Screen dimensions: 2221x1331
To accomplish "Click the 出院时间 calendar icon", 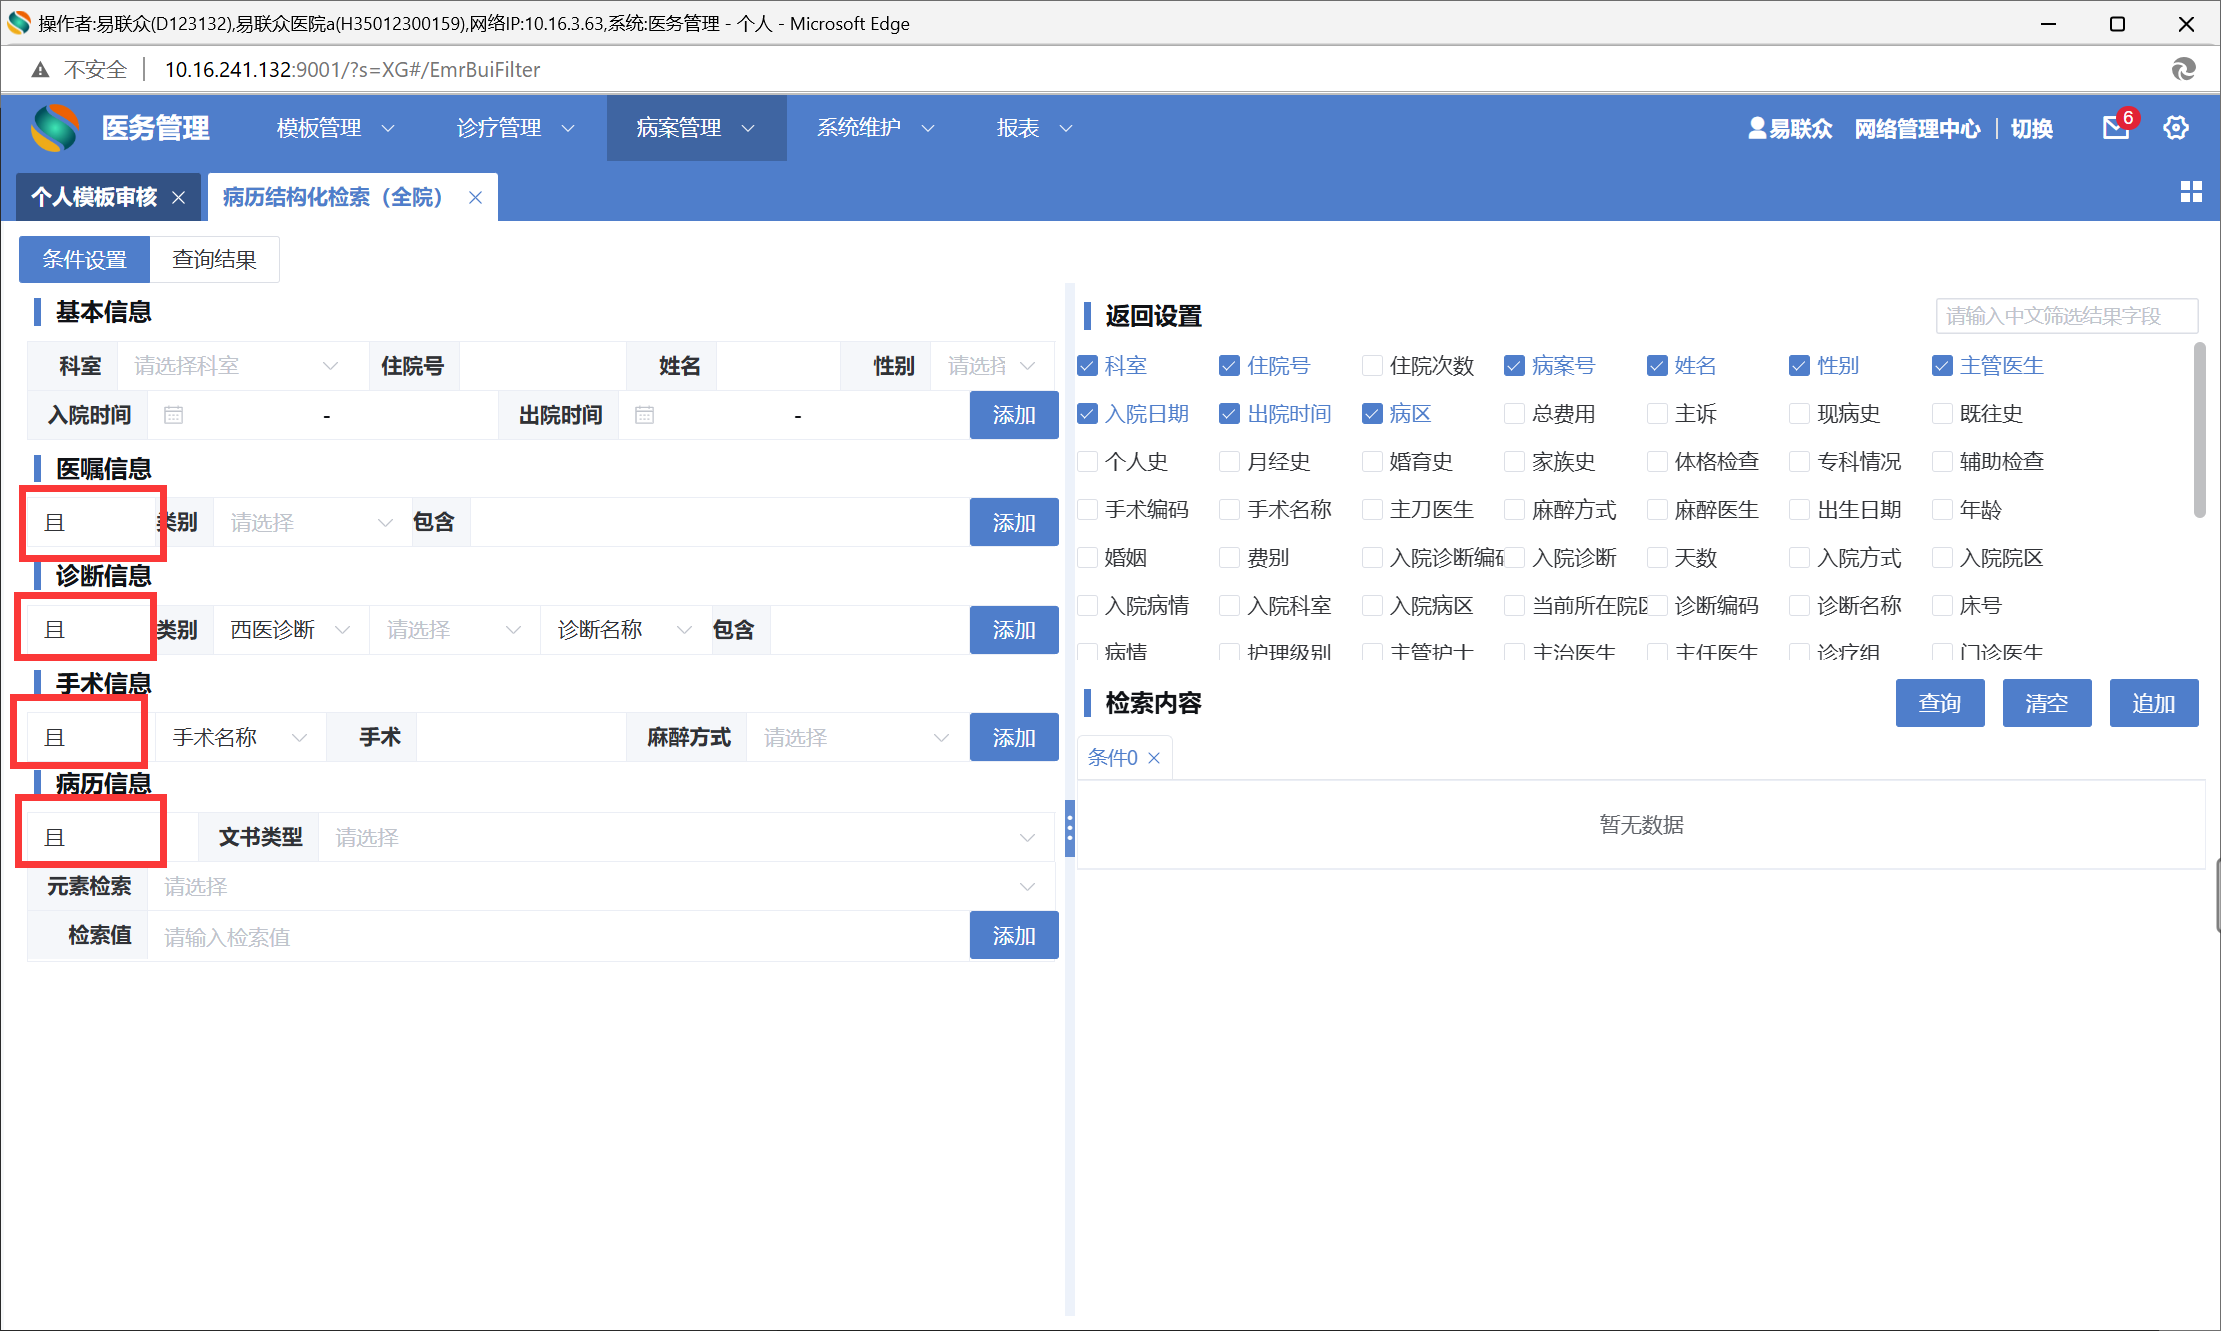I will click(x=644, y=415).
